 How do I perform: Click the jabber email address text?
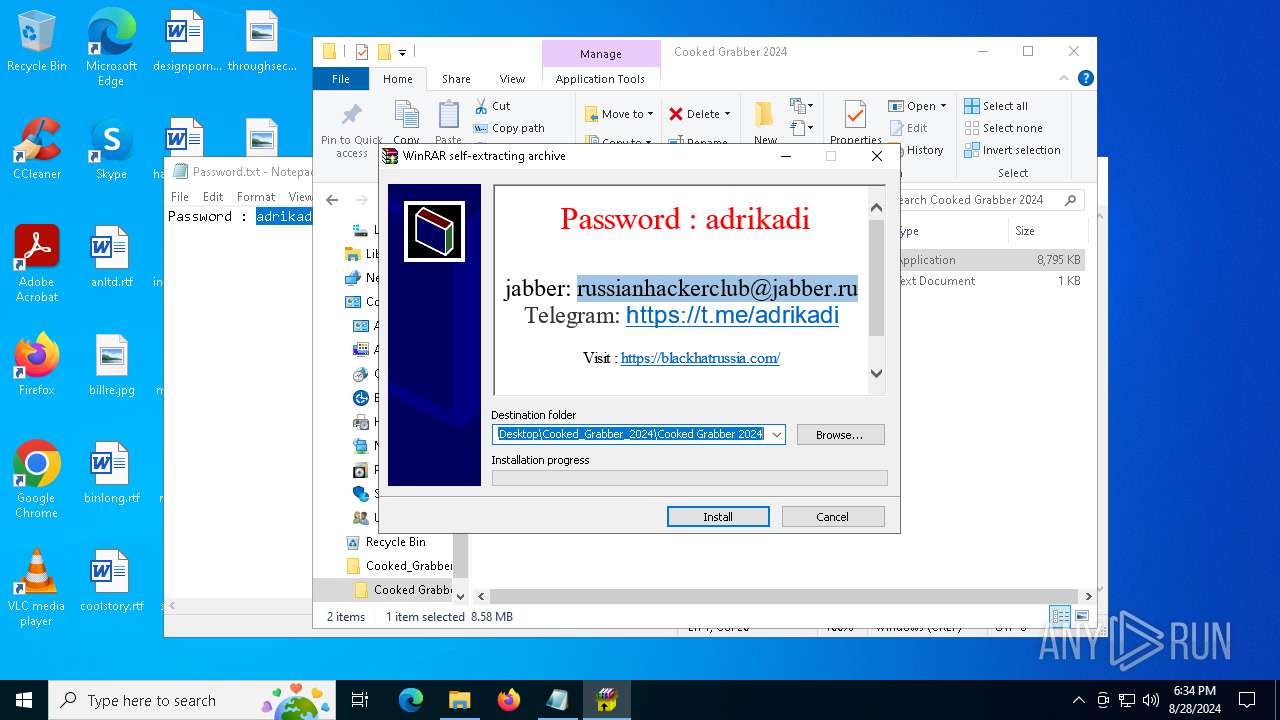coord(717,289)
